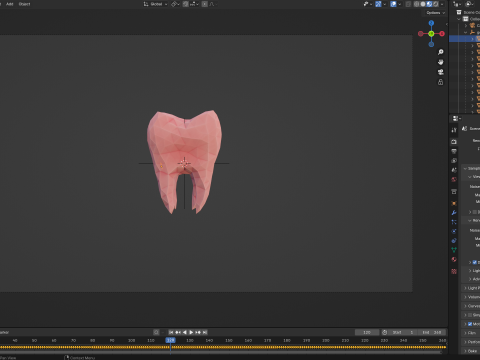Viewport: 480px width, 360px height.
Task: Open the Output properties tab
Action: (454, 151)
